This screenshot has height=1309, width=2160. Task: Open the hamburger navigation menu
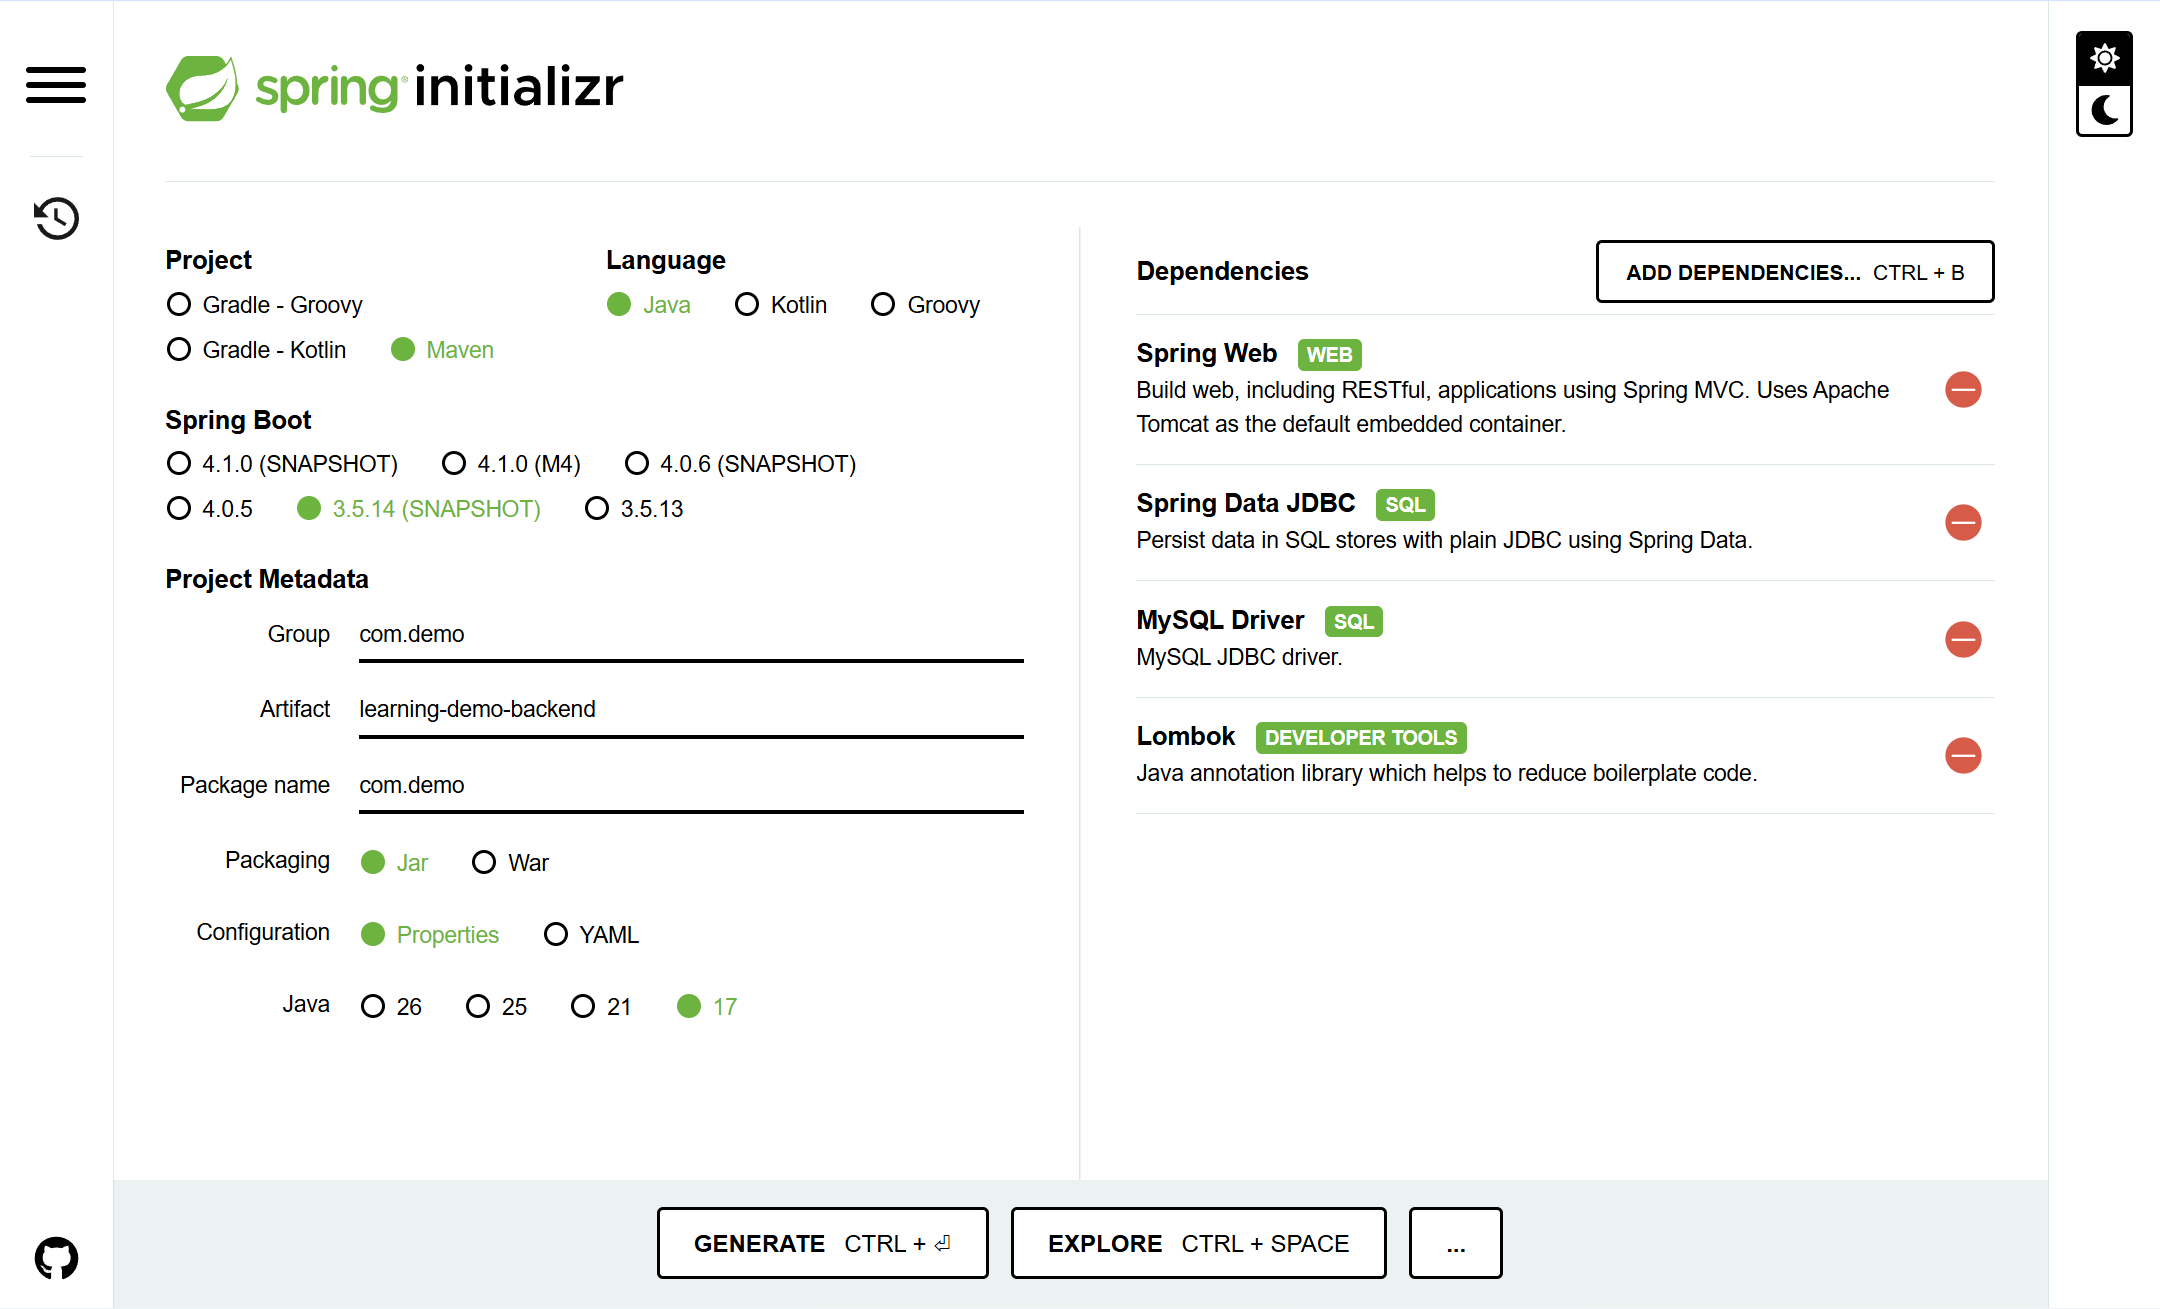[55, 87]
